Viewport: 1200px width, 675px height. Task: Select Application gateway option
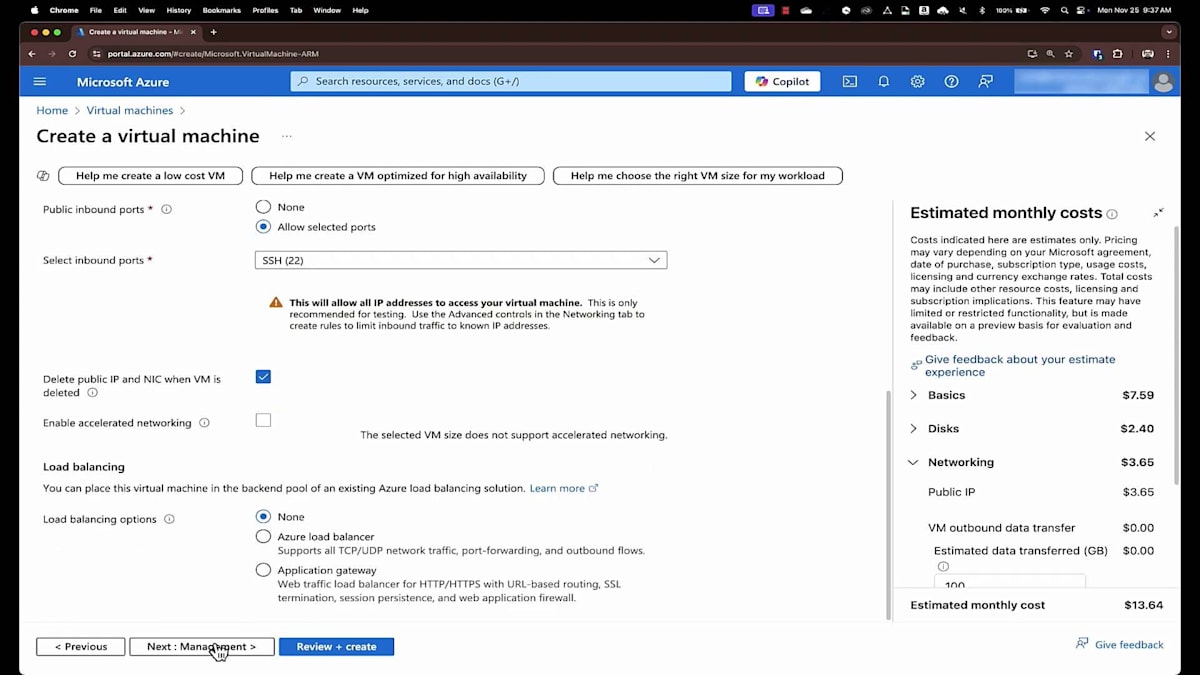[263, 570]
